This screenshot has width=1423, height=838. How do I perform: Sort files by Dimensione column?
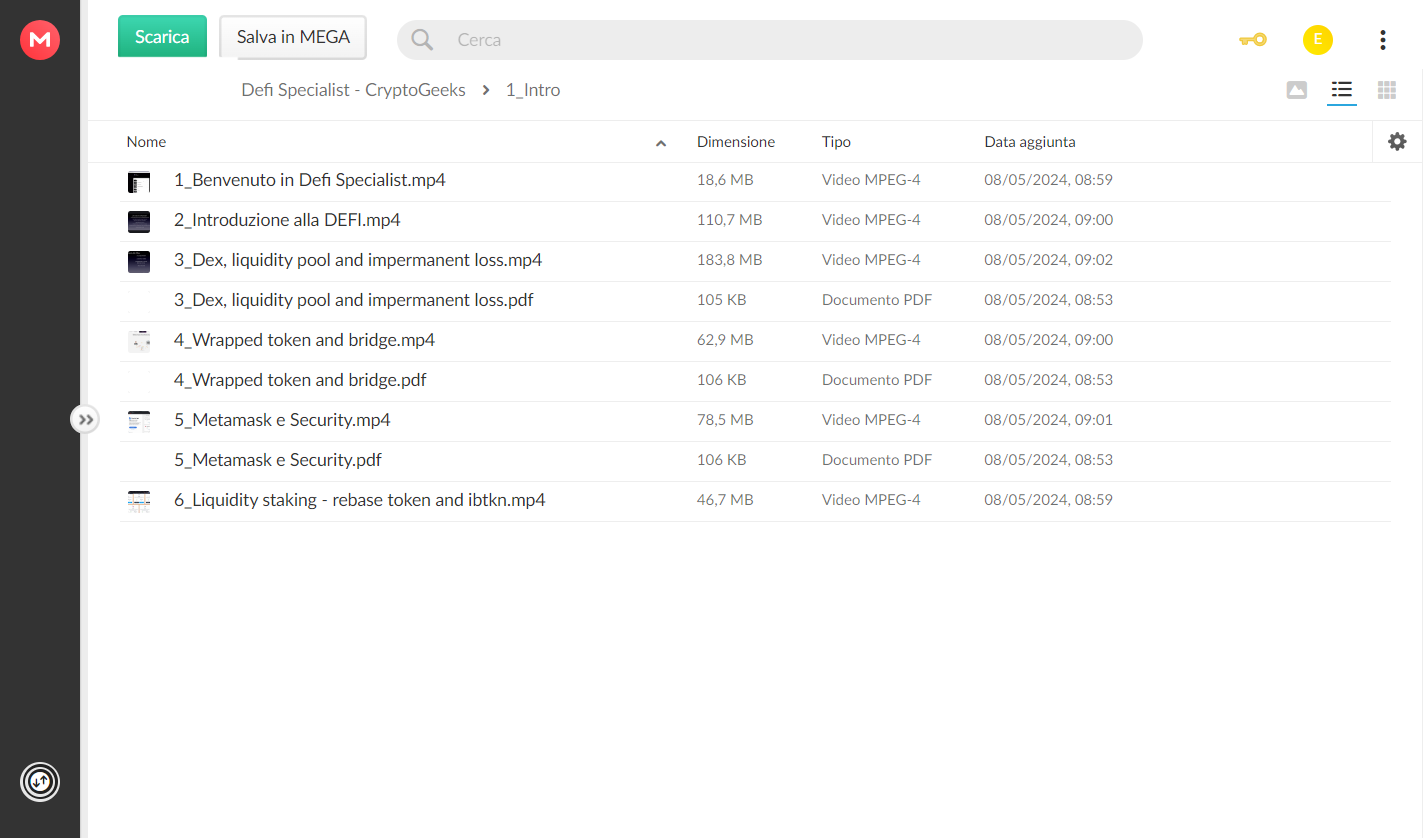pyautogui.click(x=736, y=142)
